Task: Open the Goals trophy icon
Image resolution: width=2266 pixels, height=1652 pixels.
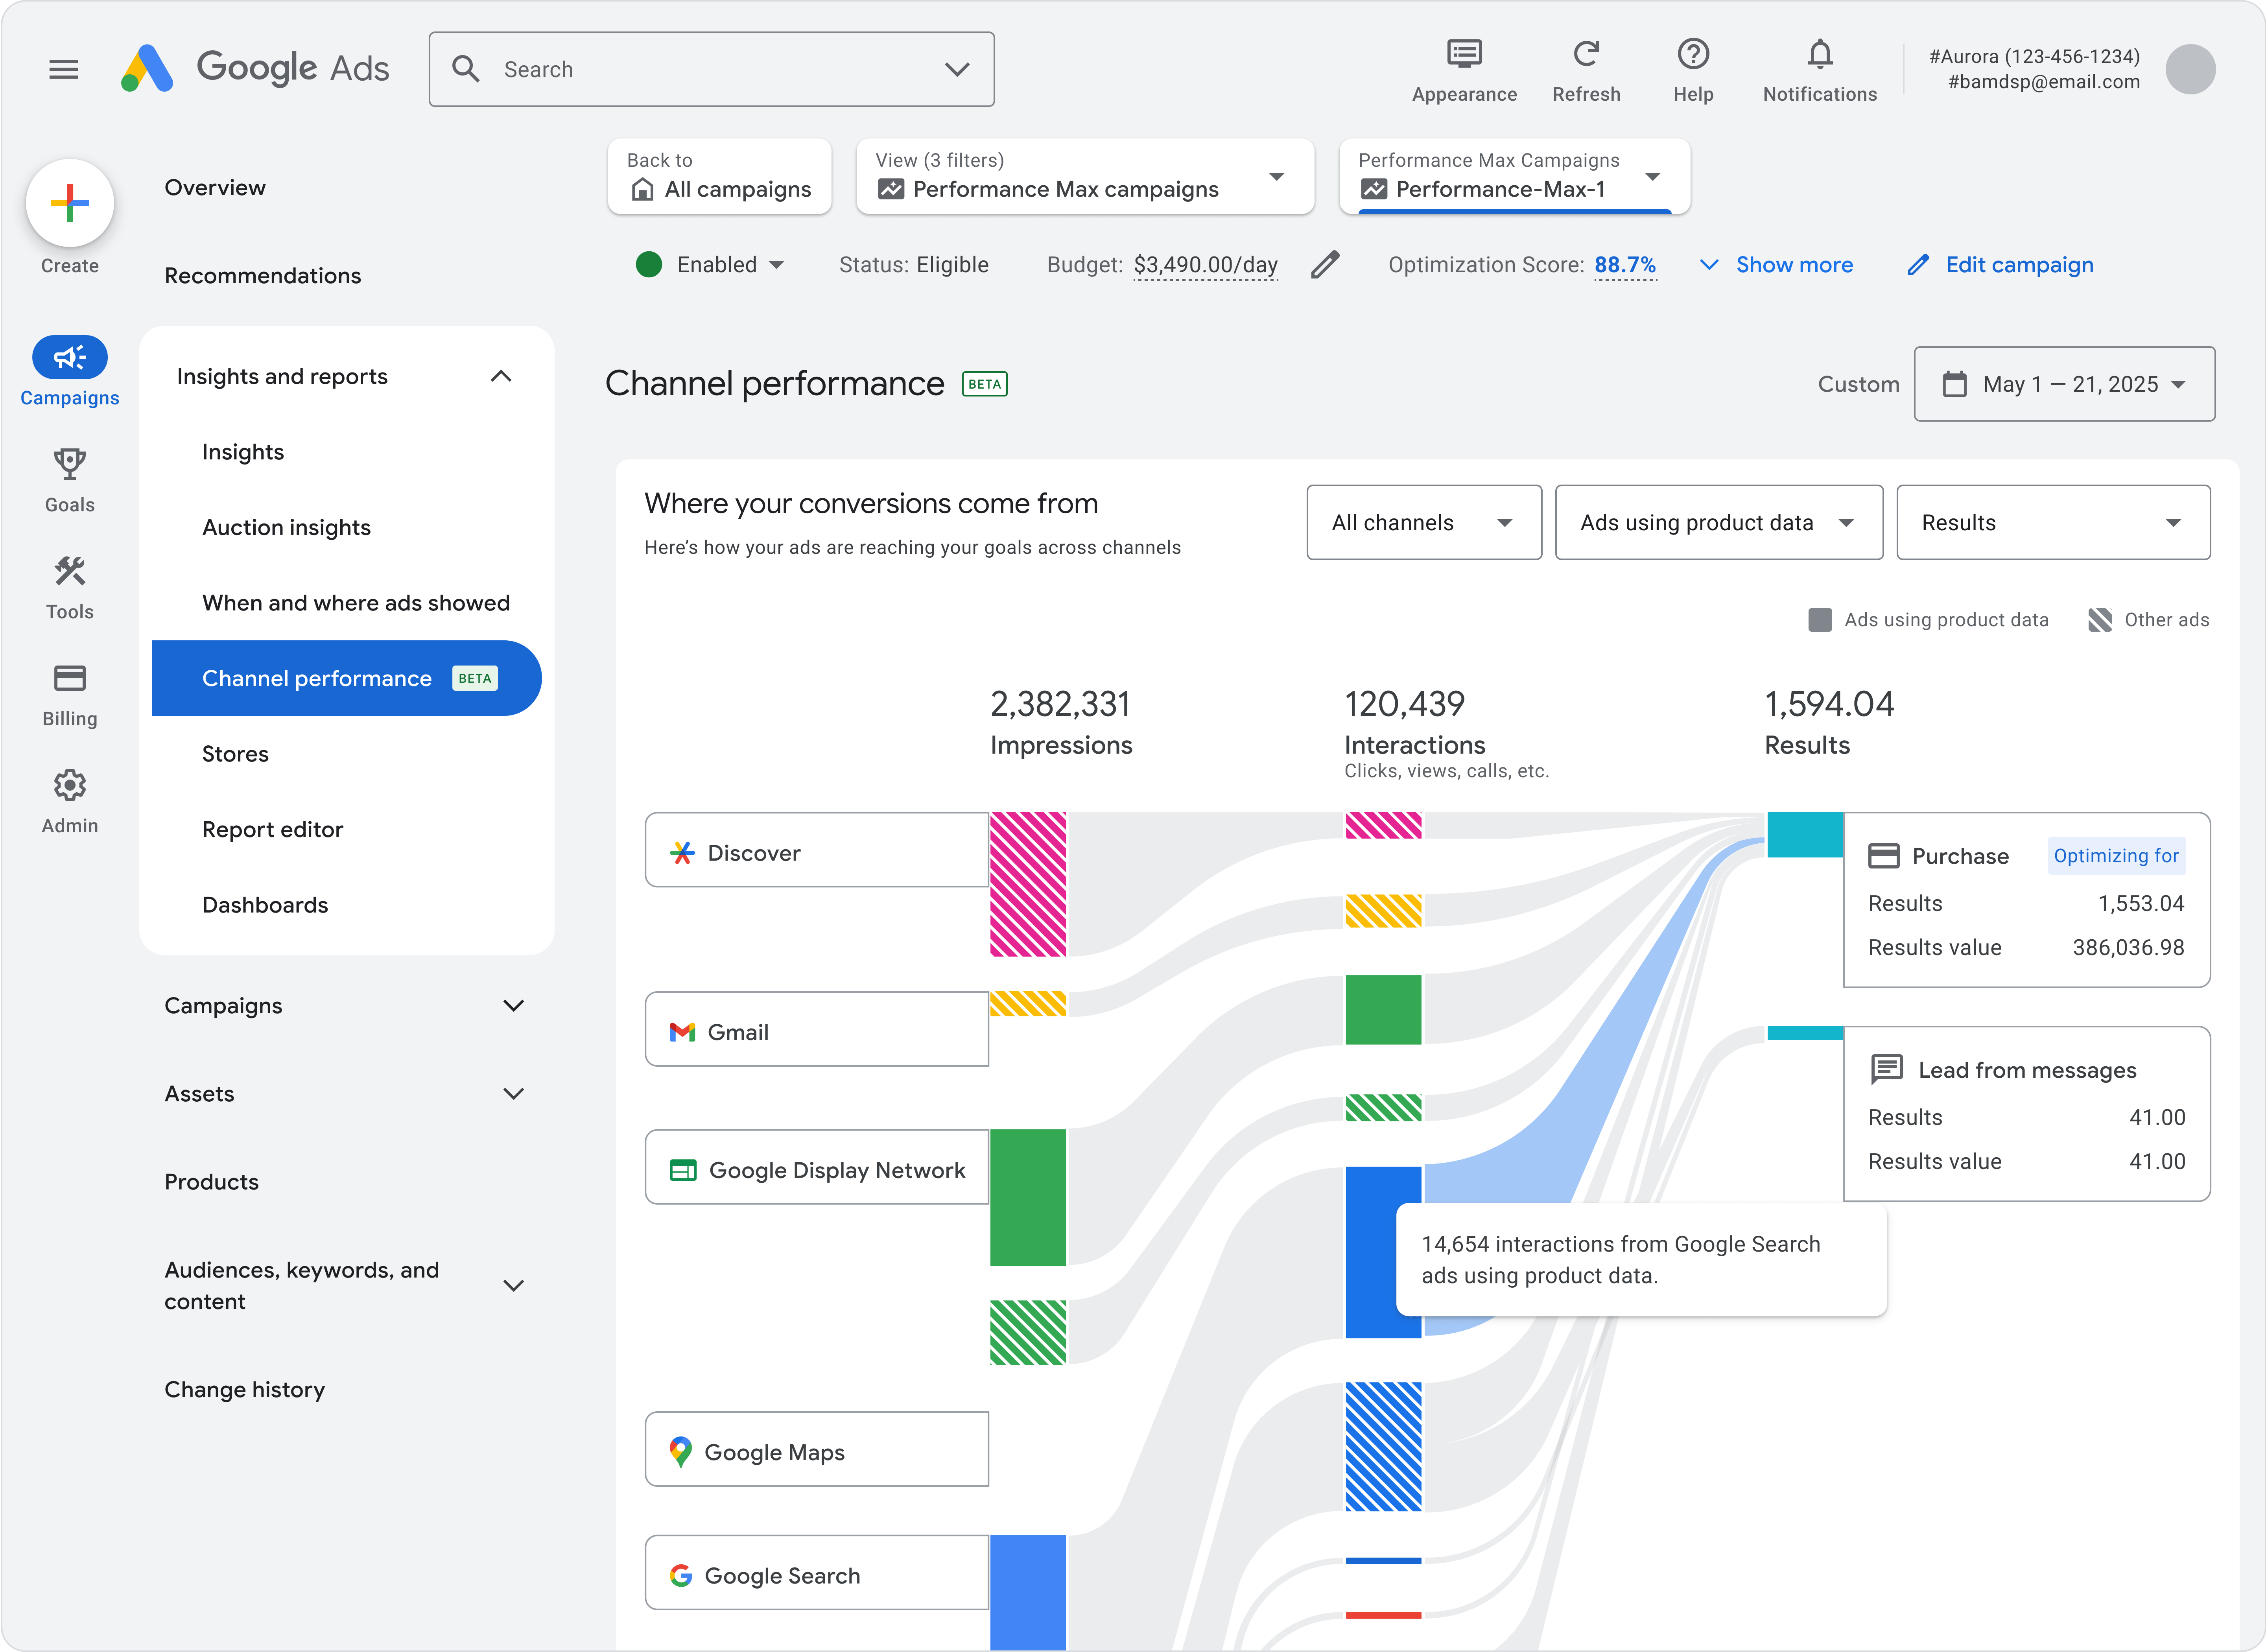Action: click(70, 464)
